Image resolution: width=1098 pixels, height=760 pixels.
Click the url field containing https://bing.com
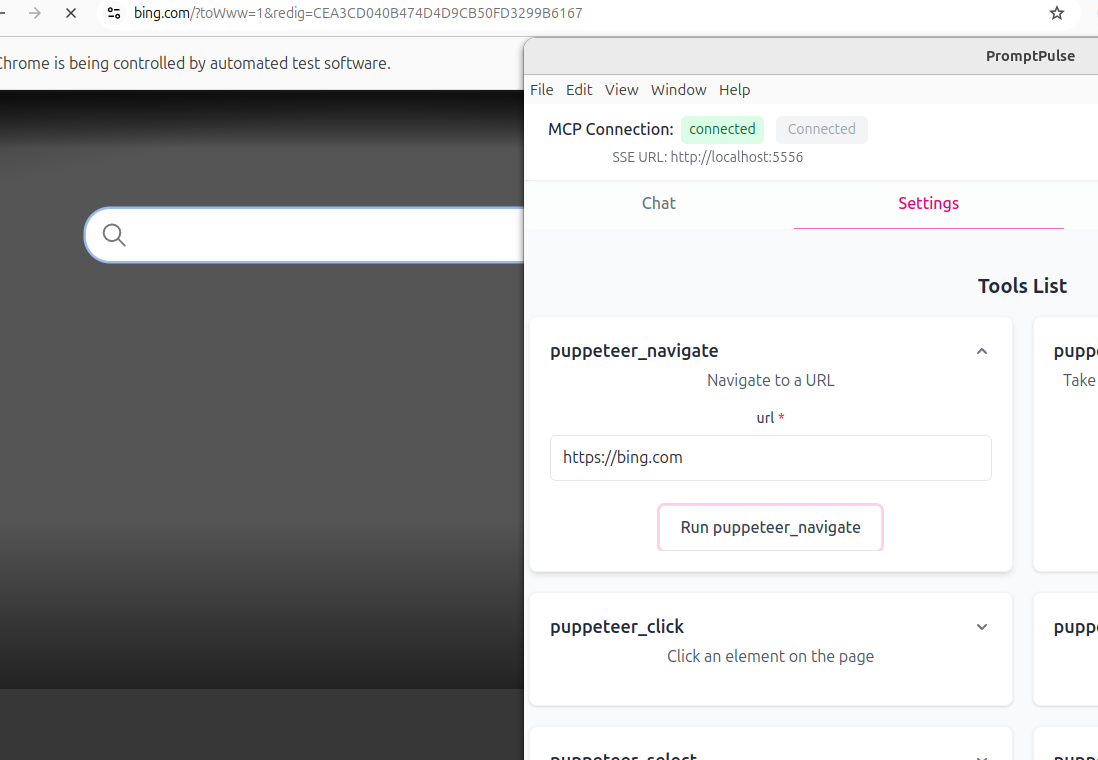point(770,458)
